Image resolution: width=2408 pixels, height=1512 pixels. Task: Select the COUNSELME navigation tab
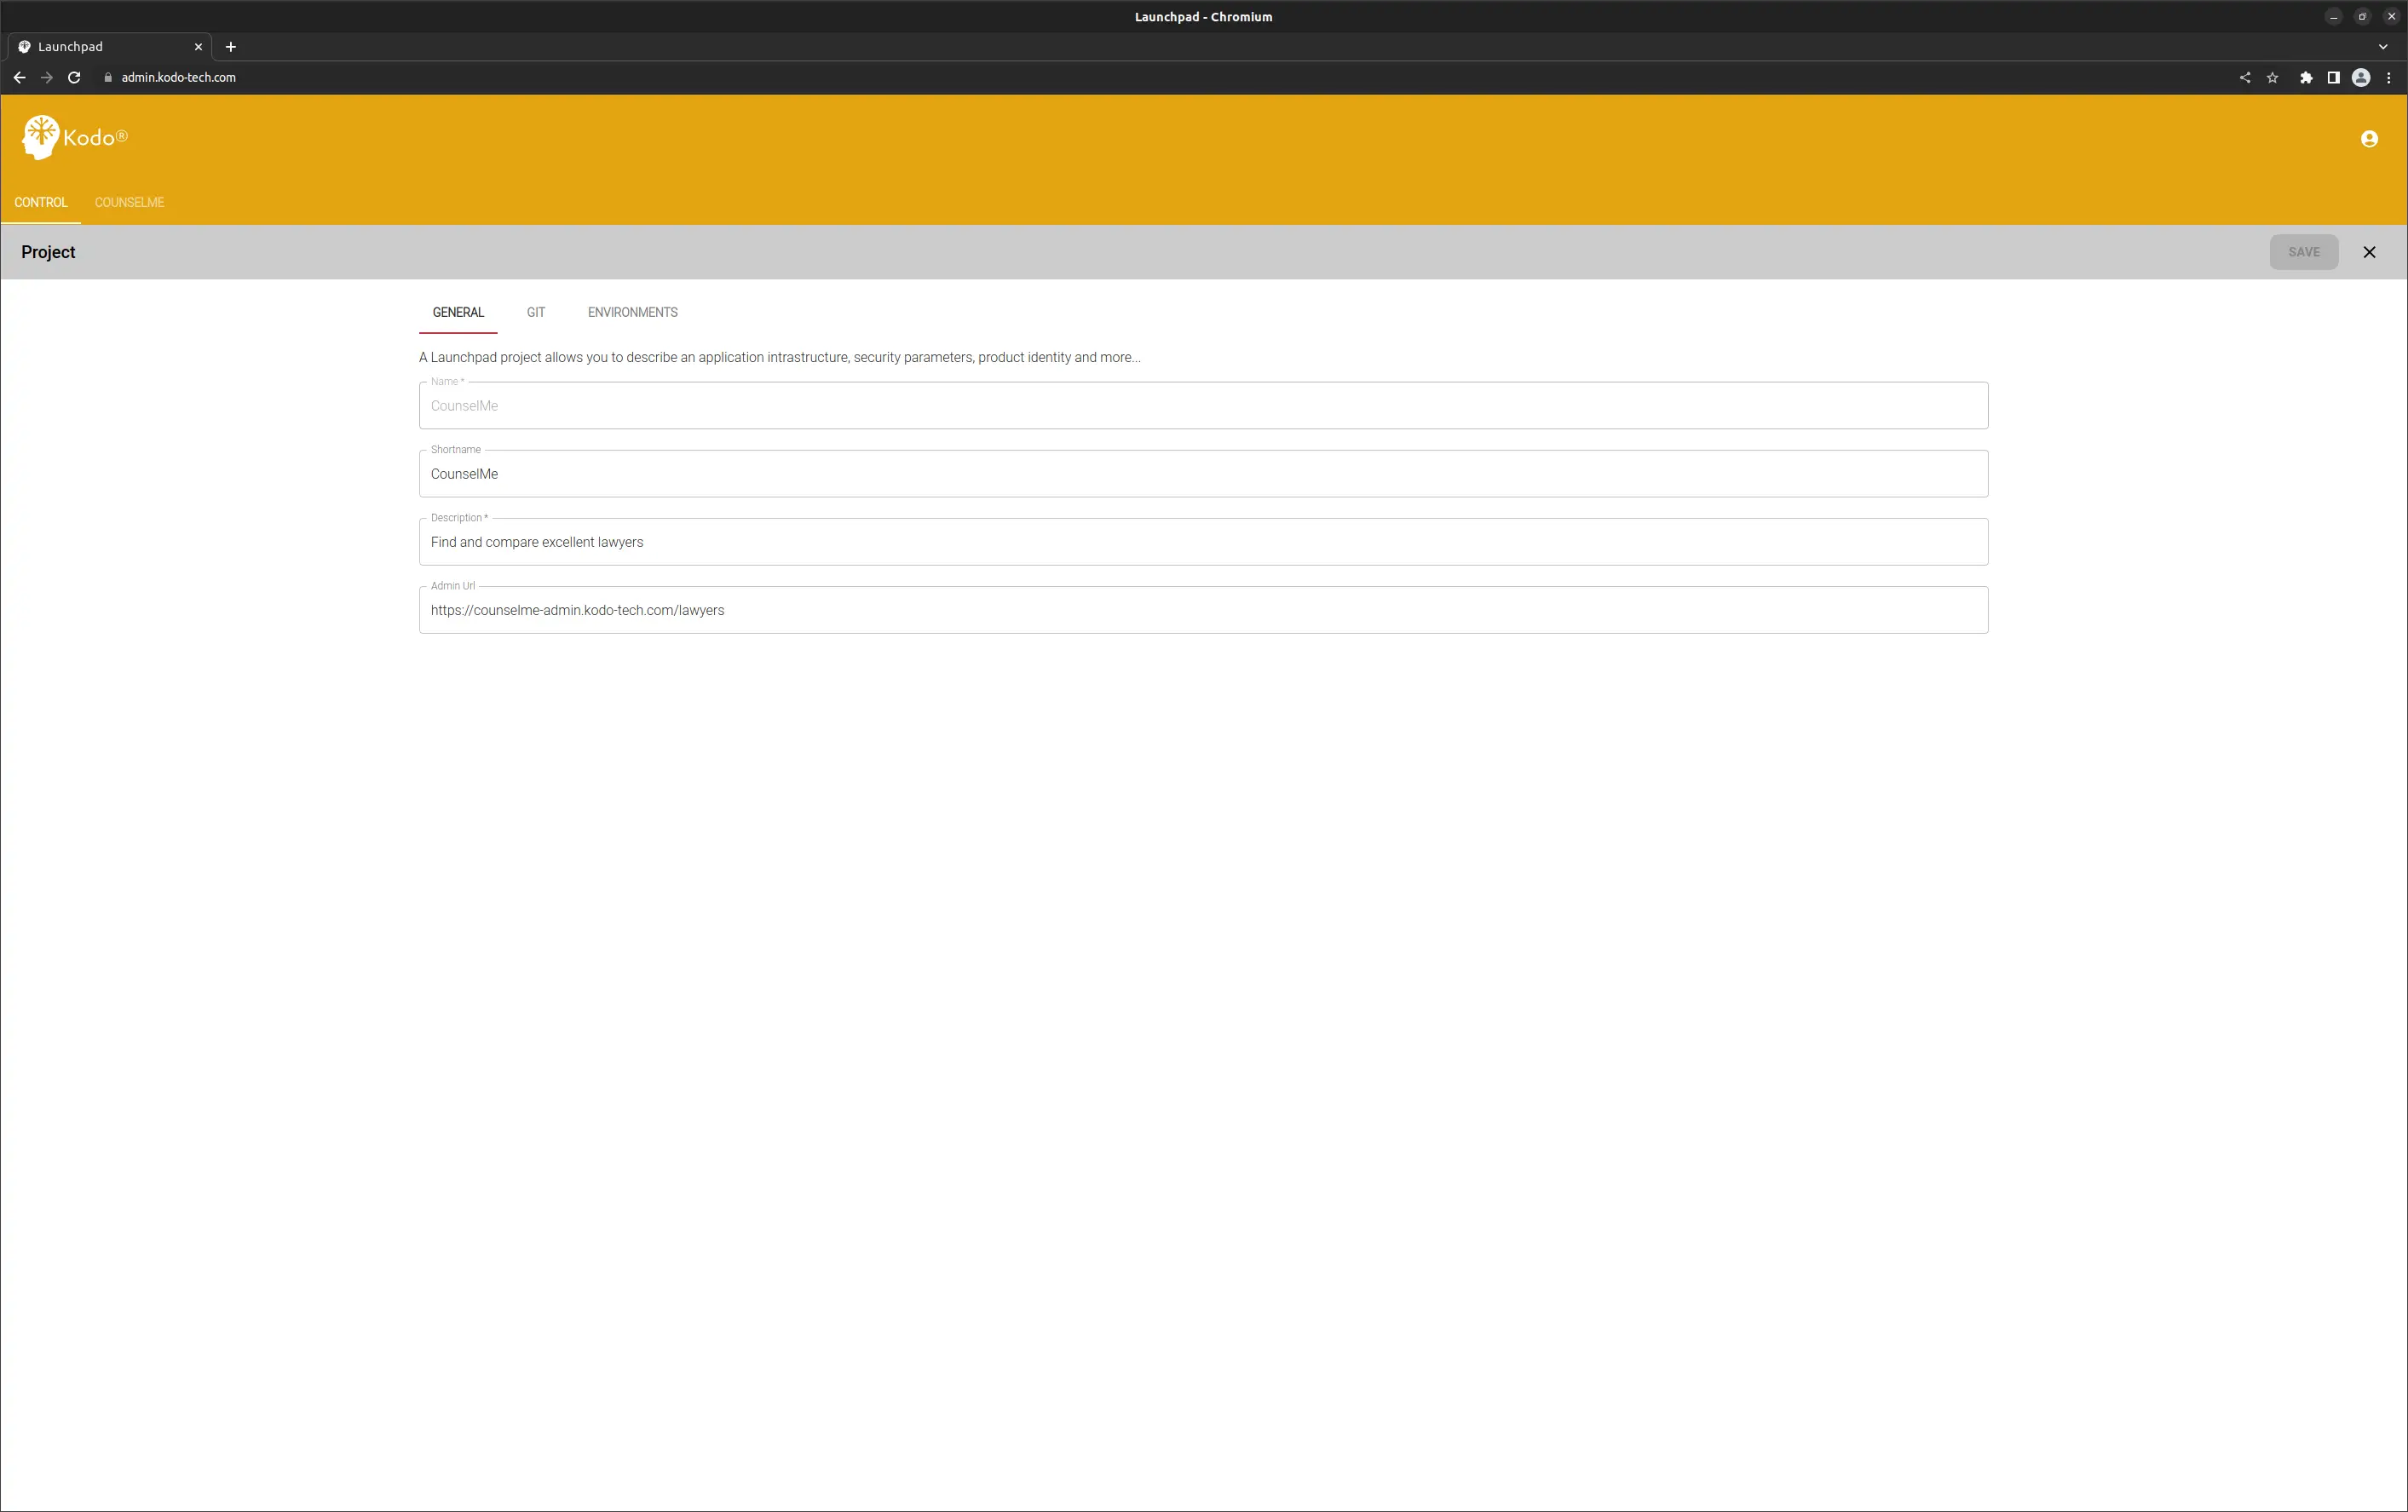129,202
